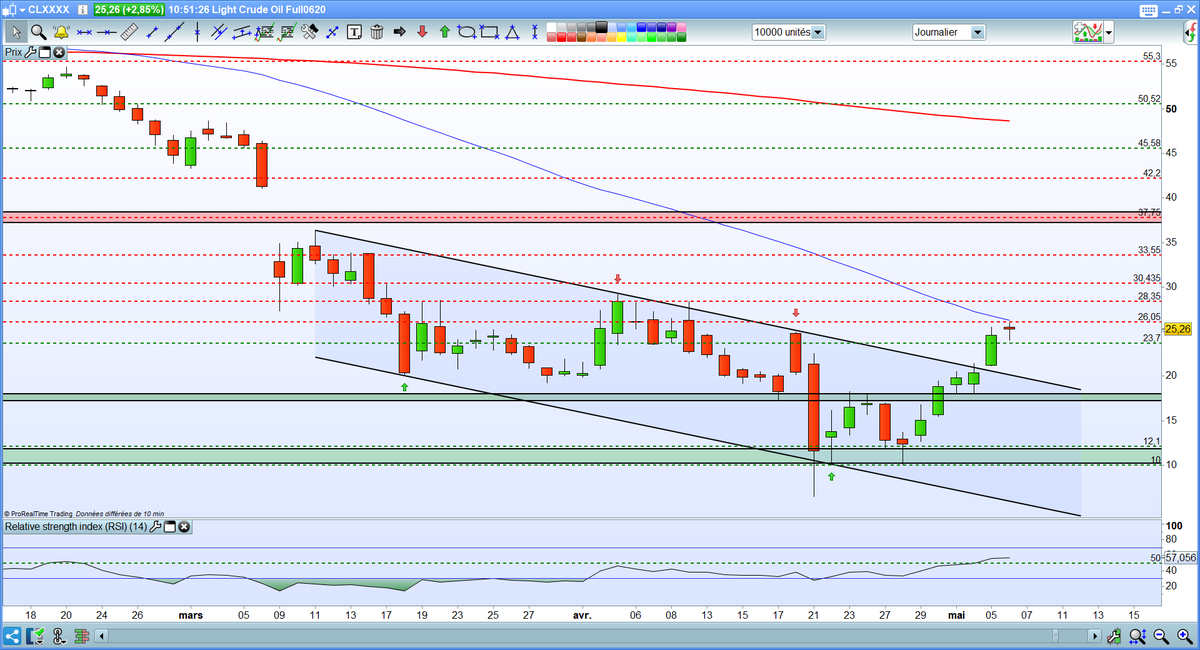1200x650 pixels.
Task: Click the 37,75 price level label
Action: pyautogui.click(x=1149, y=212)
